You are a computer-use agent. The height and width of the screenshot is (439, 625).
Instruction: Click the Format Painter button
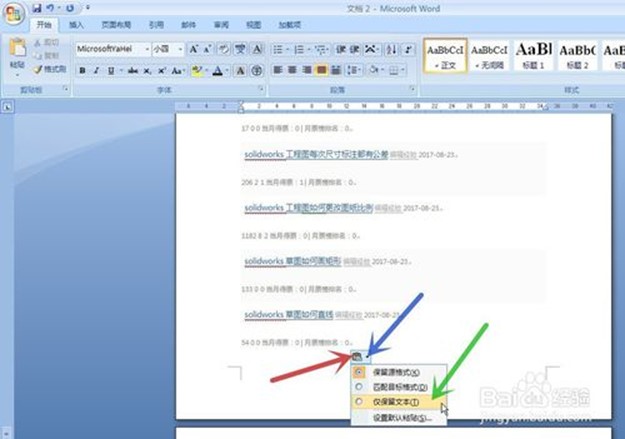coord(50,69)
